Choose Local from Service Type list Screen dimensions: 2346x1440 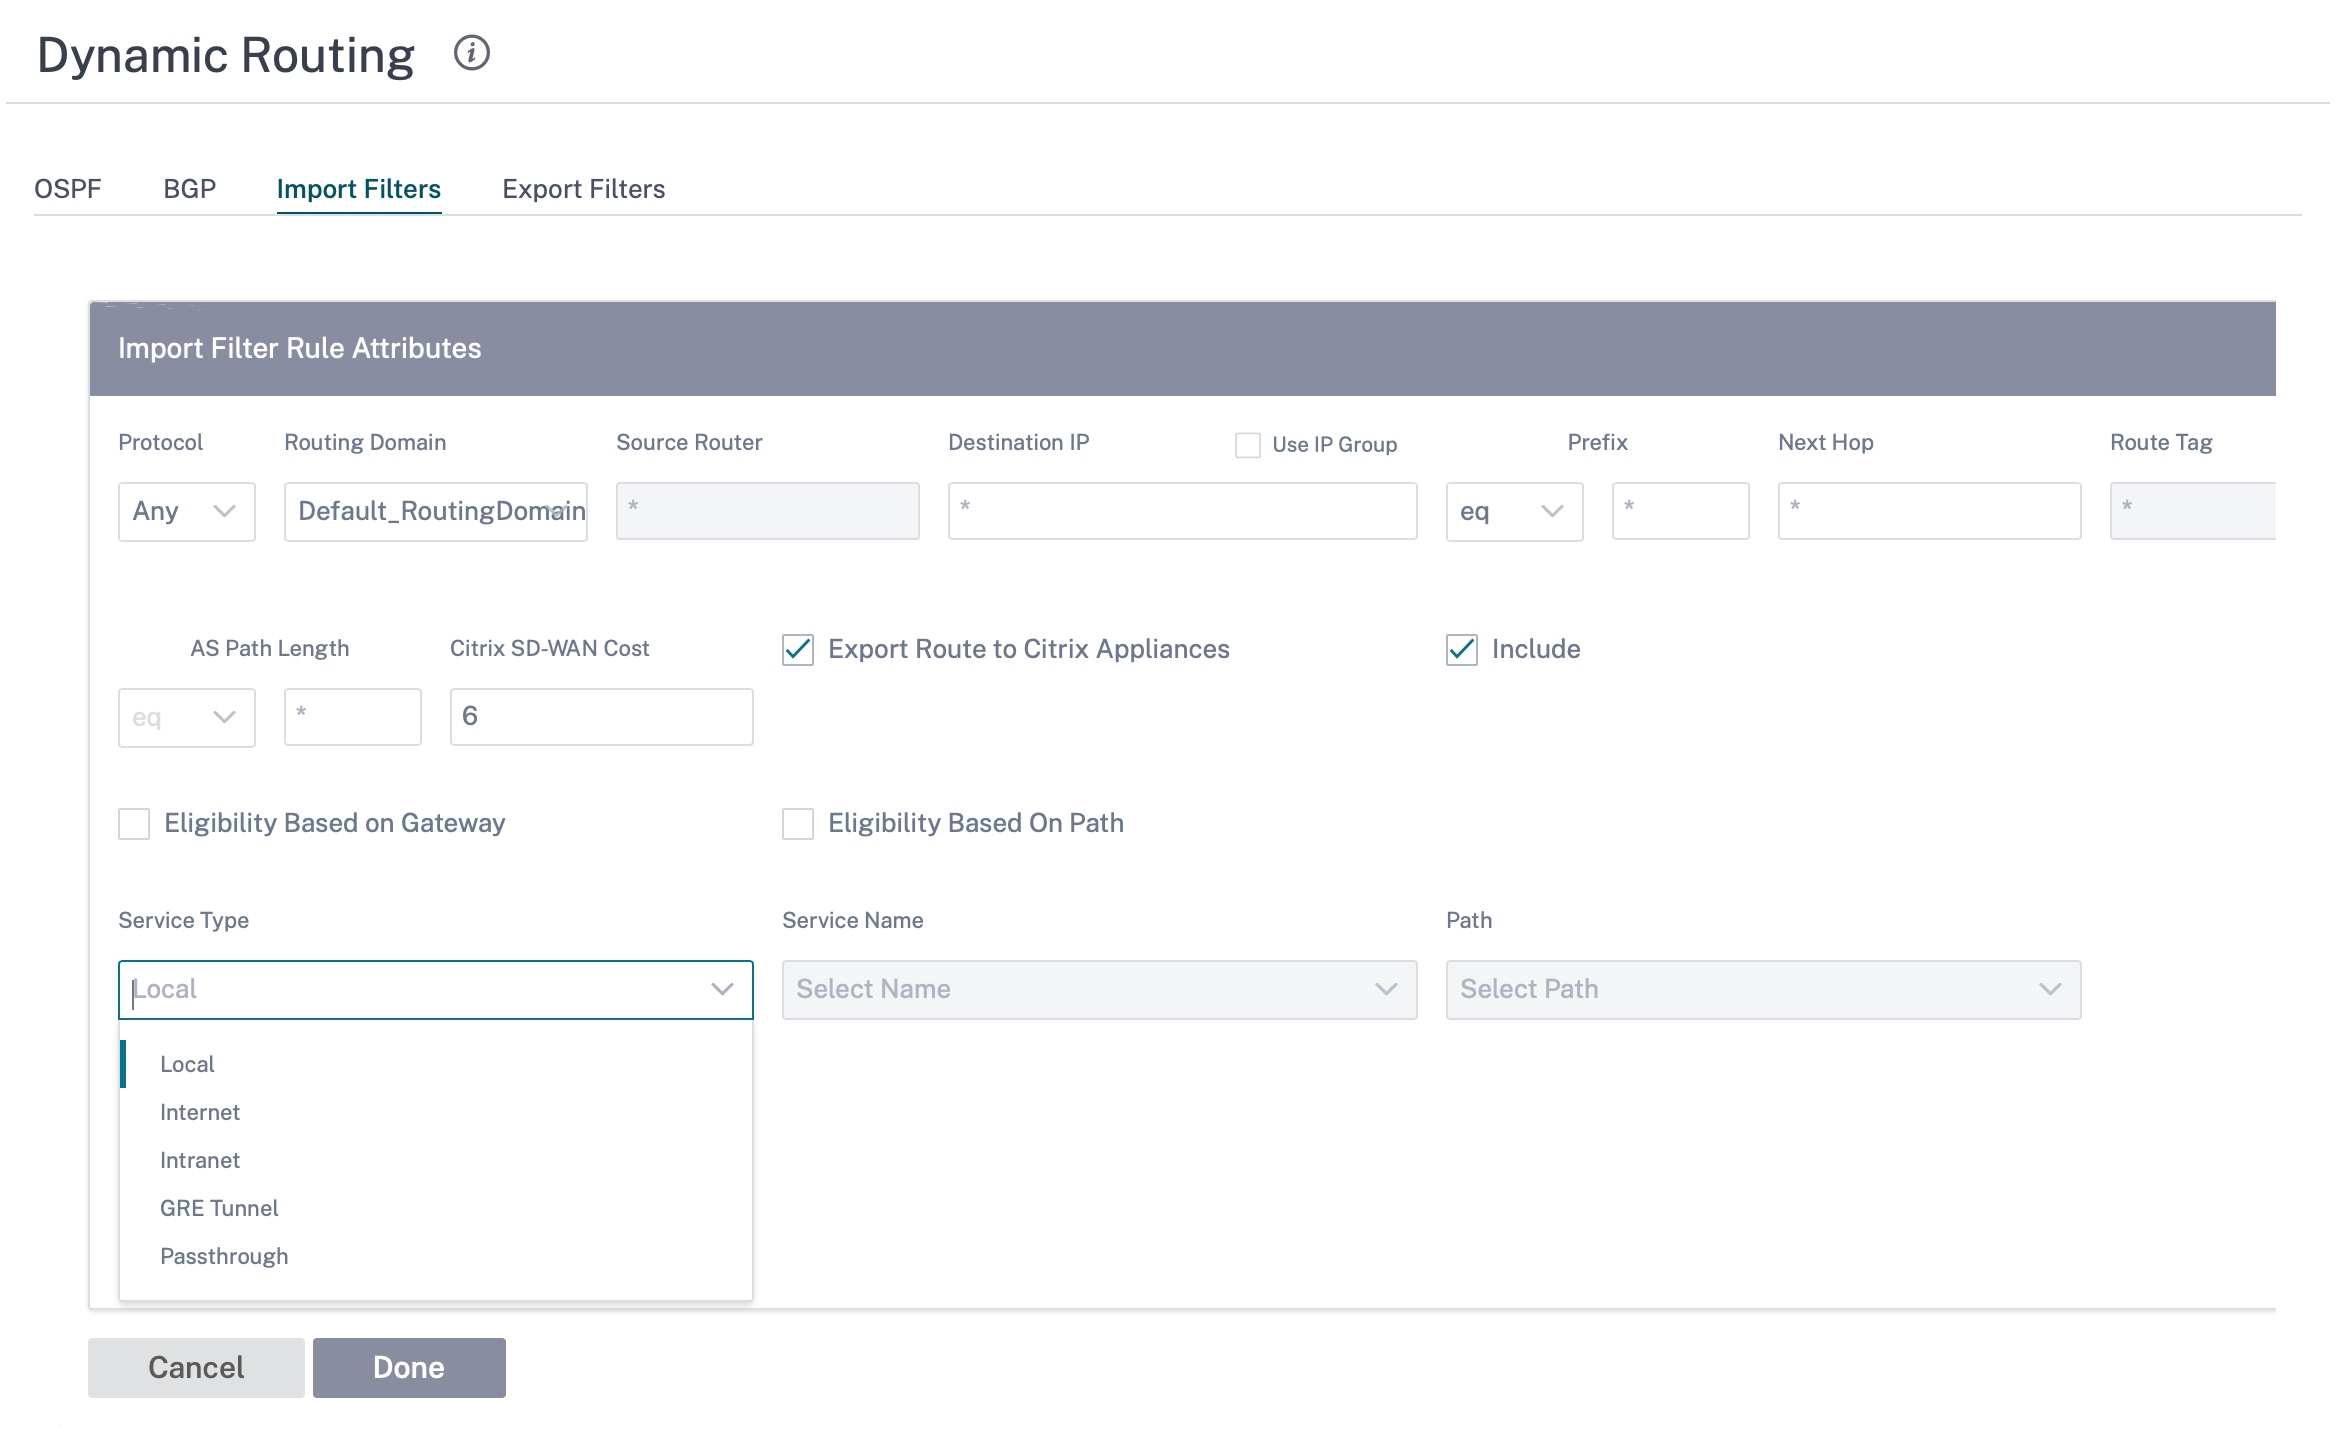tap(436, 1064)
